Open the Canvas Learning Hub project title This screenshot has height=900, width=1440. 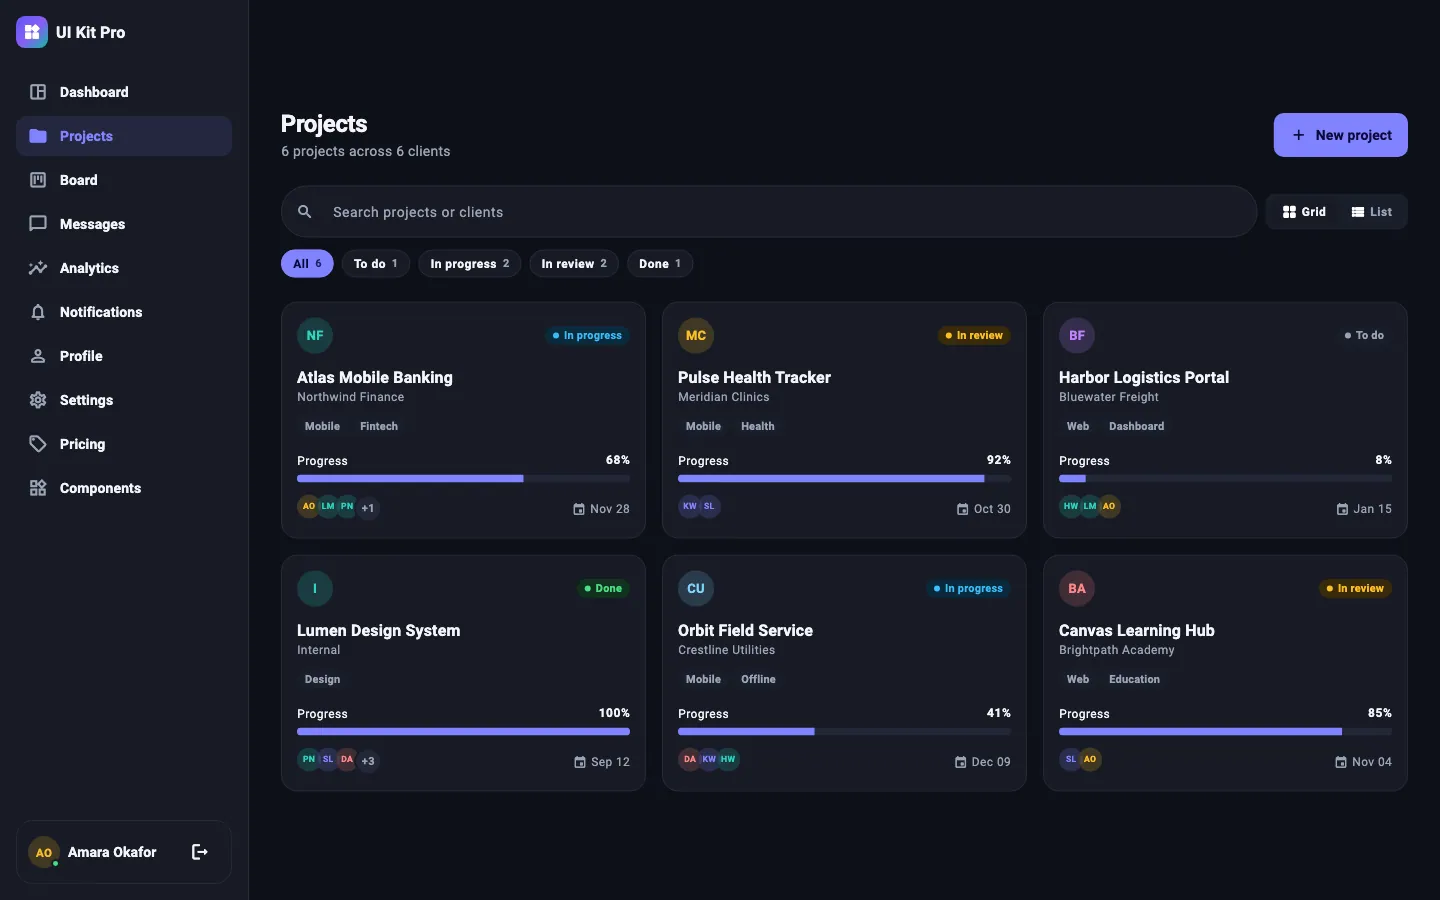(1137, 630)
